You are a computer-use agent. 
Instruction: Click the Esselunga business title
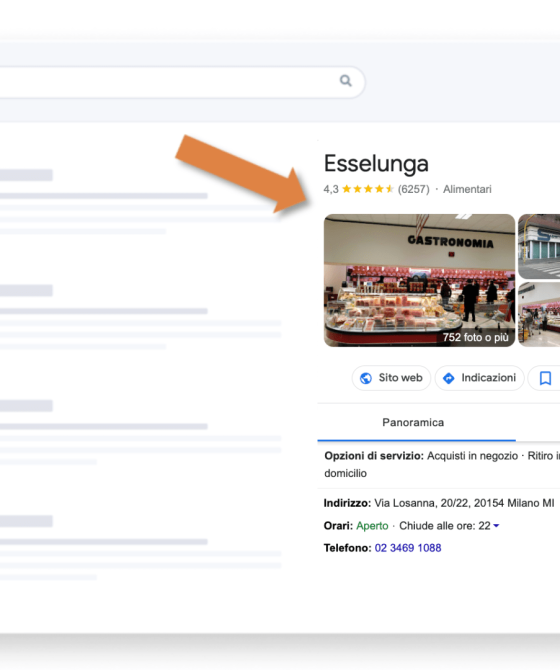(376, 164)
